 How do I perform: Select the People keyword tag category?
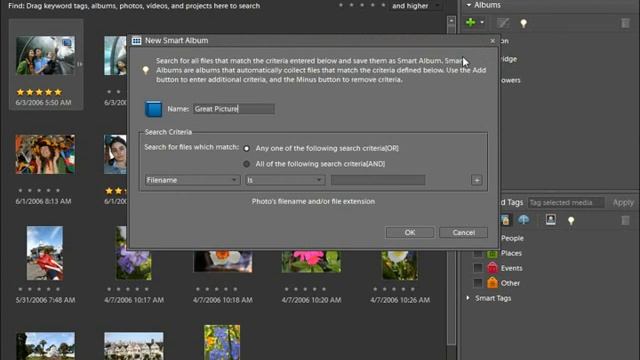pos(512,238)
